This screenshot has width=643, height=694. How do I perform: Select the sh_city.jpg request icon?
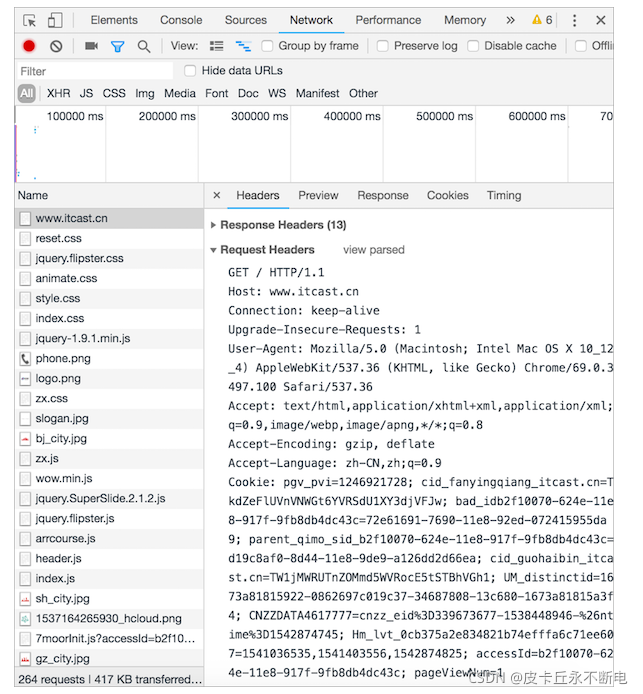click(25, 599)
